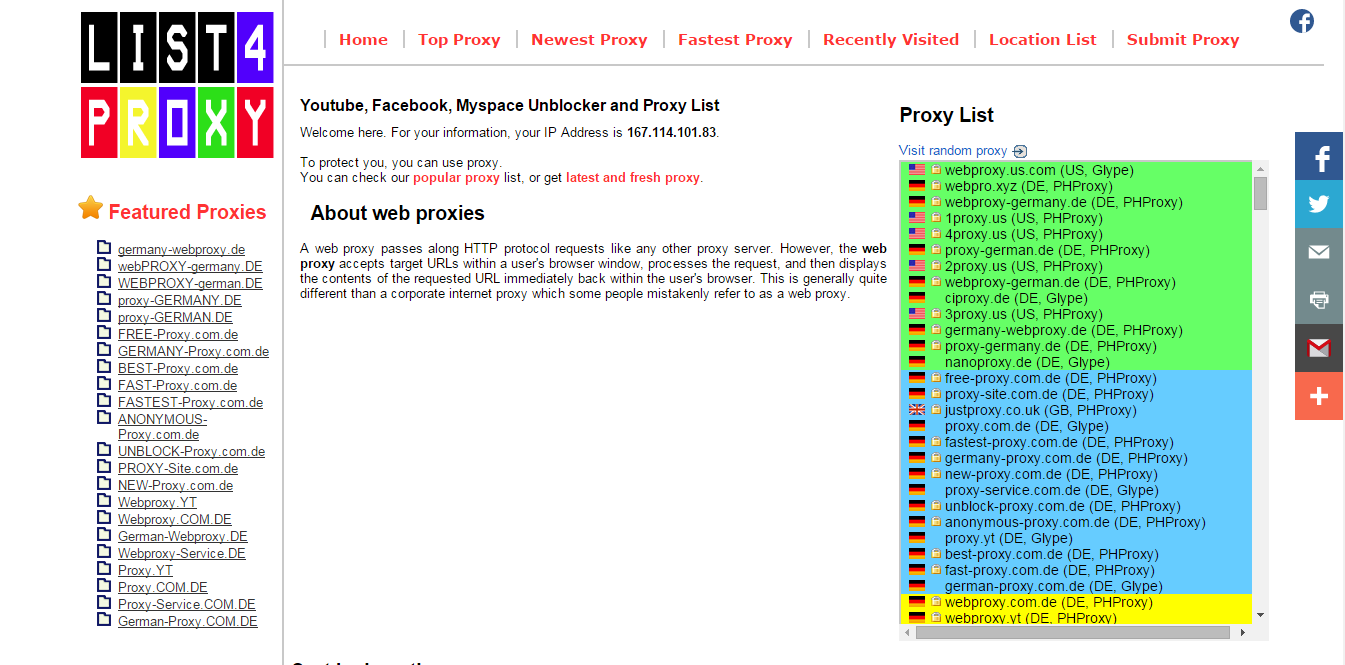Open featured link UNBLOCK-Proxy.com.de
This screenshot has height=665, width=1345.
[191, 452]
